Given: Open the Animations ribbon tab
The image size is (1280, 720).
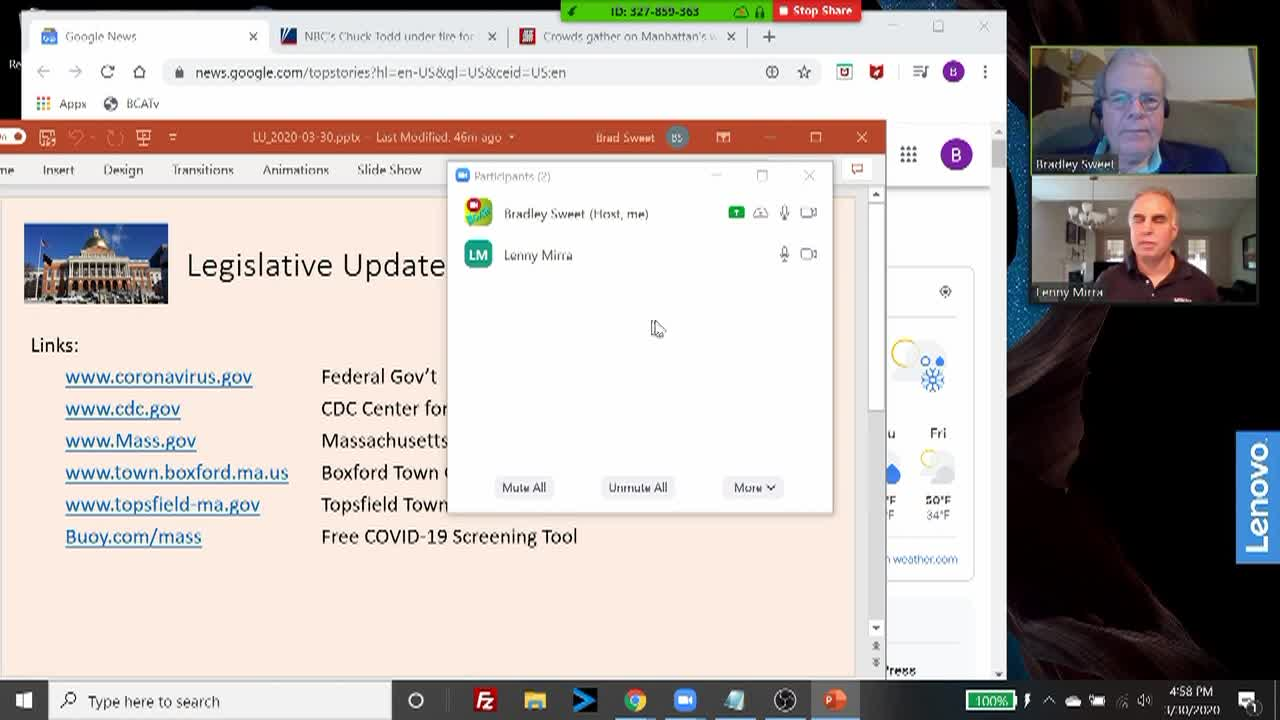Looking at the screenshot, I should [x=295, y=170].
